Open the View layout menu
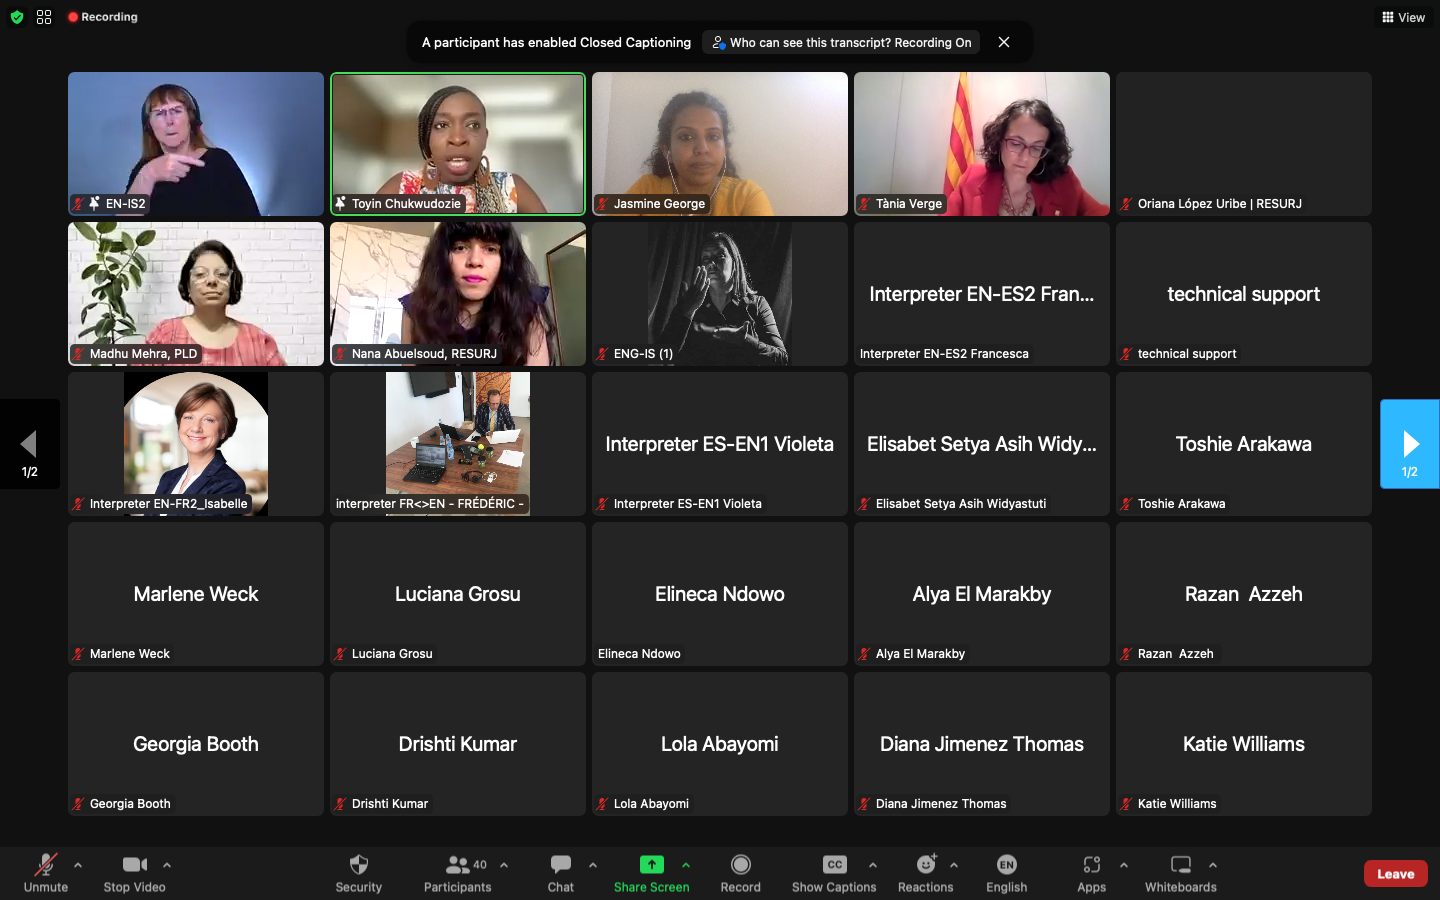The width and height of the screenshot is (1440, 900). coord(1403,17)
